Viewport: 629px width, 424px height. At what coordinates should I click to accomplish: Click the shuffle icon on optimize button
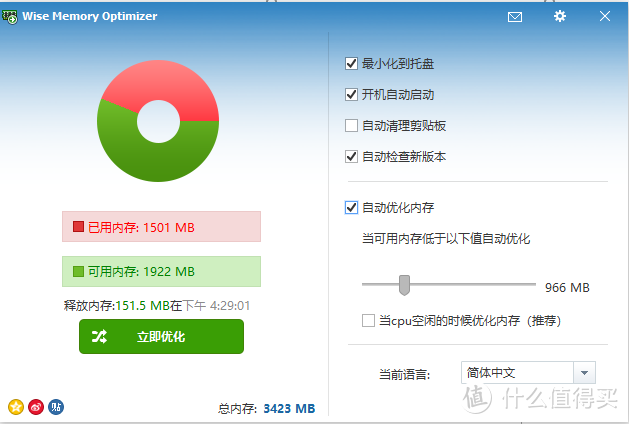(99, 337)
